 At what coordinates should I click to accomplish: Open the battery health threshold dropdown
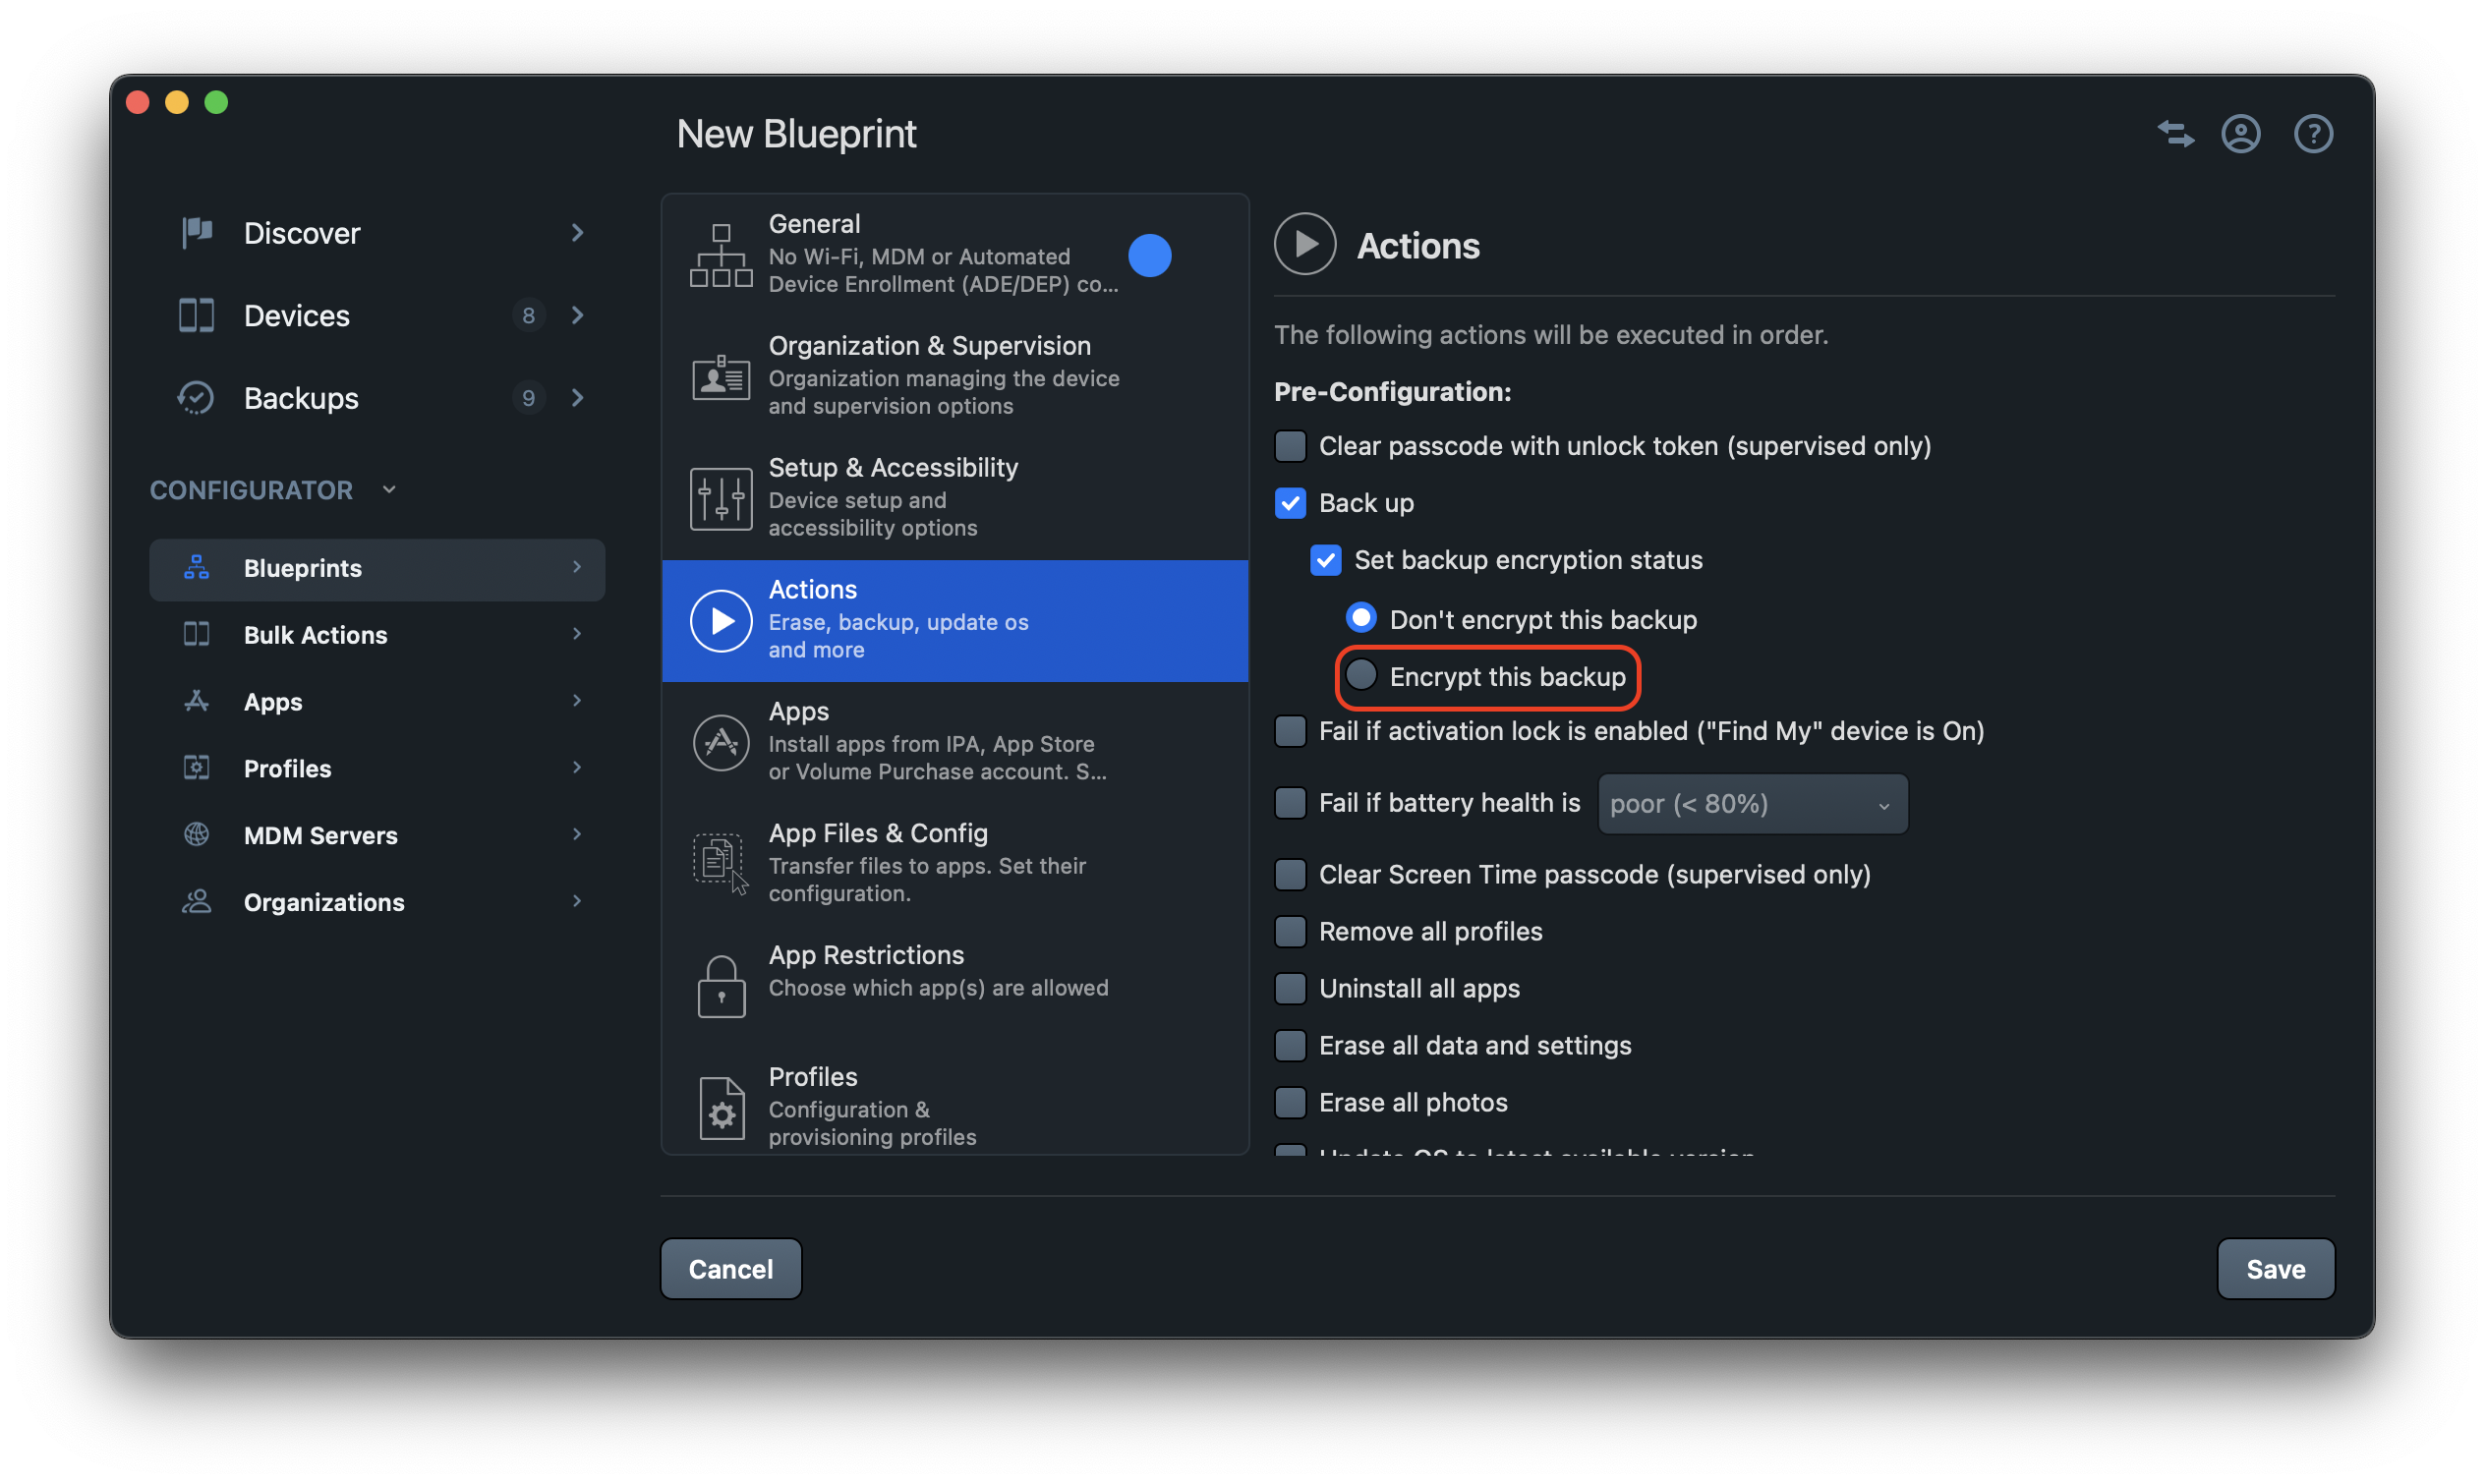coord(1752,803)
